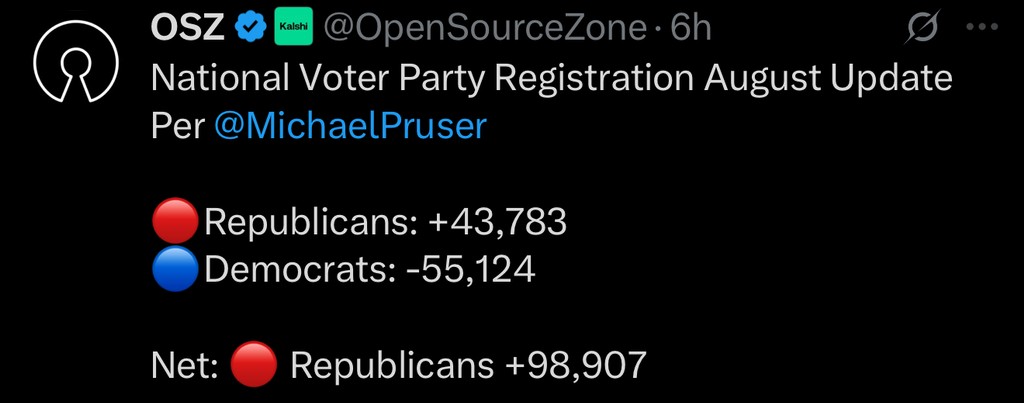Click the red circle emoji before Republicans: +43,783
The width and height of the screenshot is (1024, 403).
(175, 222)
